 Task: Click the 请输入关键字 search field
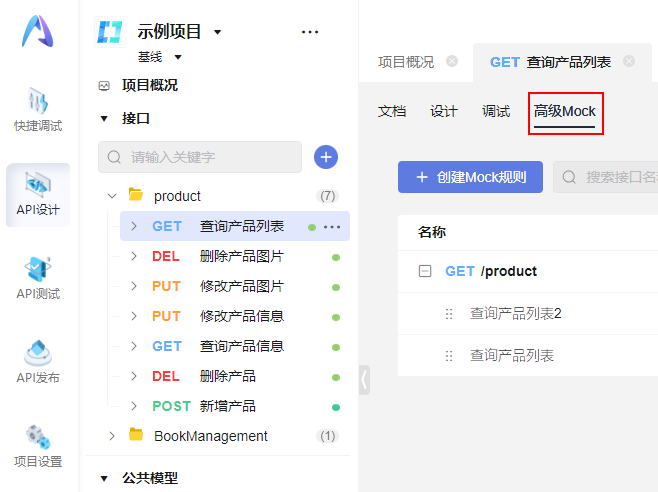200,157
